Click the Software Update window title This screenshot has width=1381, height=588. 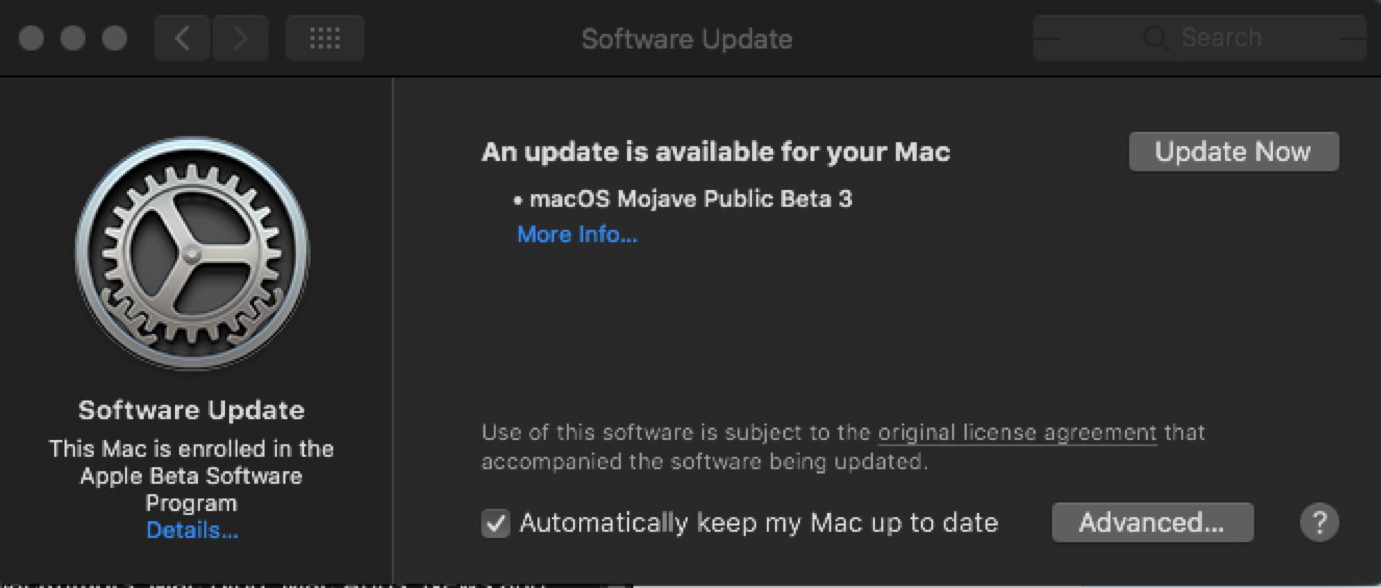click(x=687, y=39)
